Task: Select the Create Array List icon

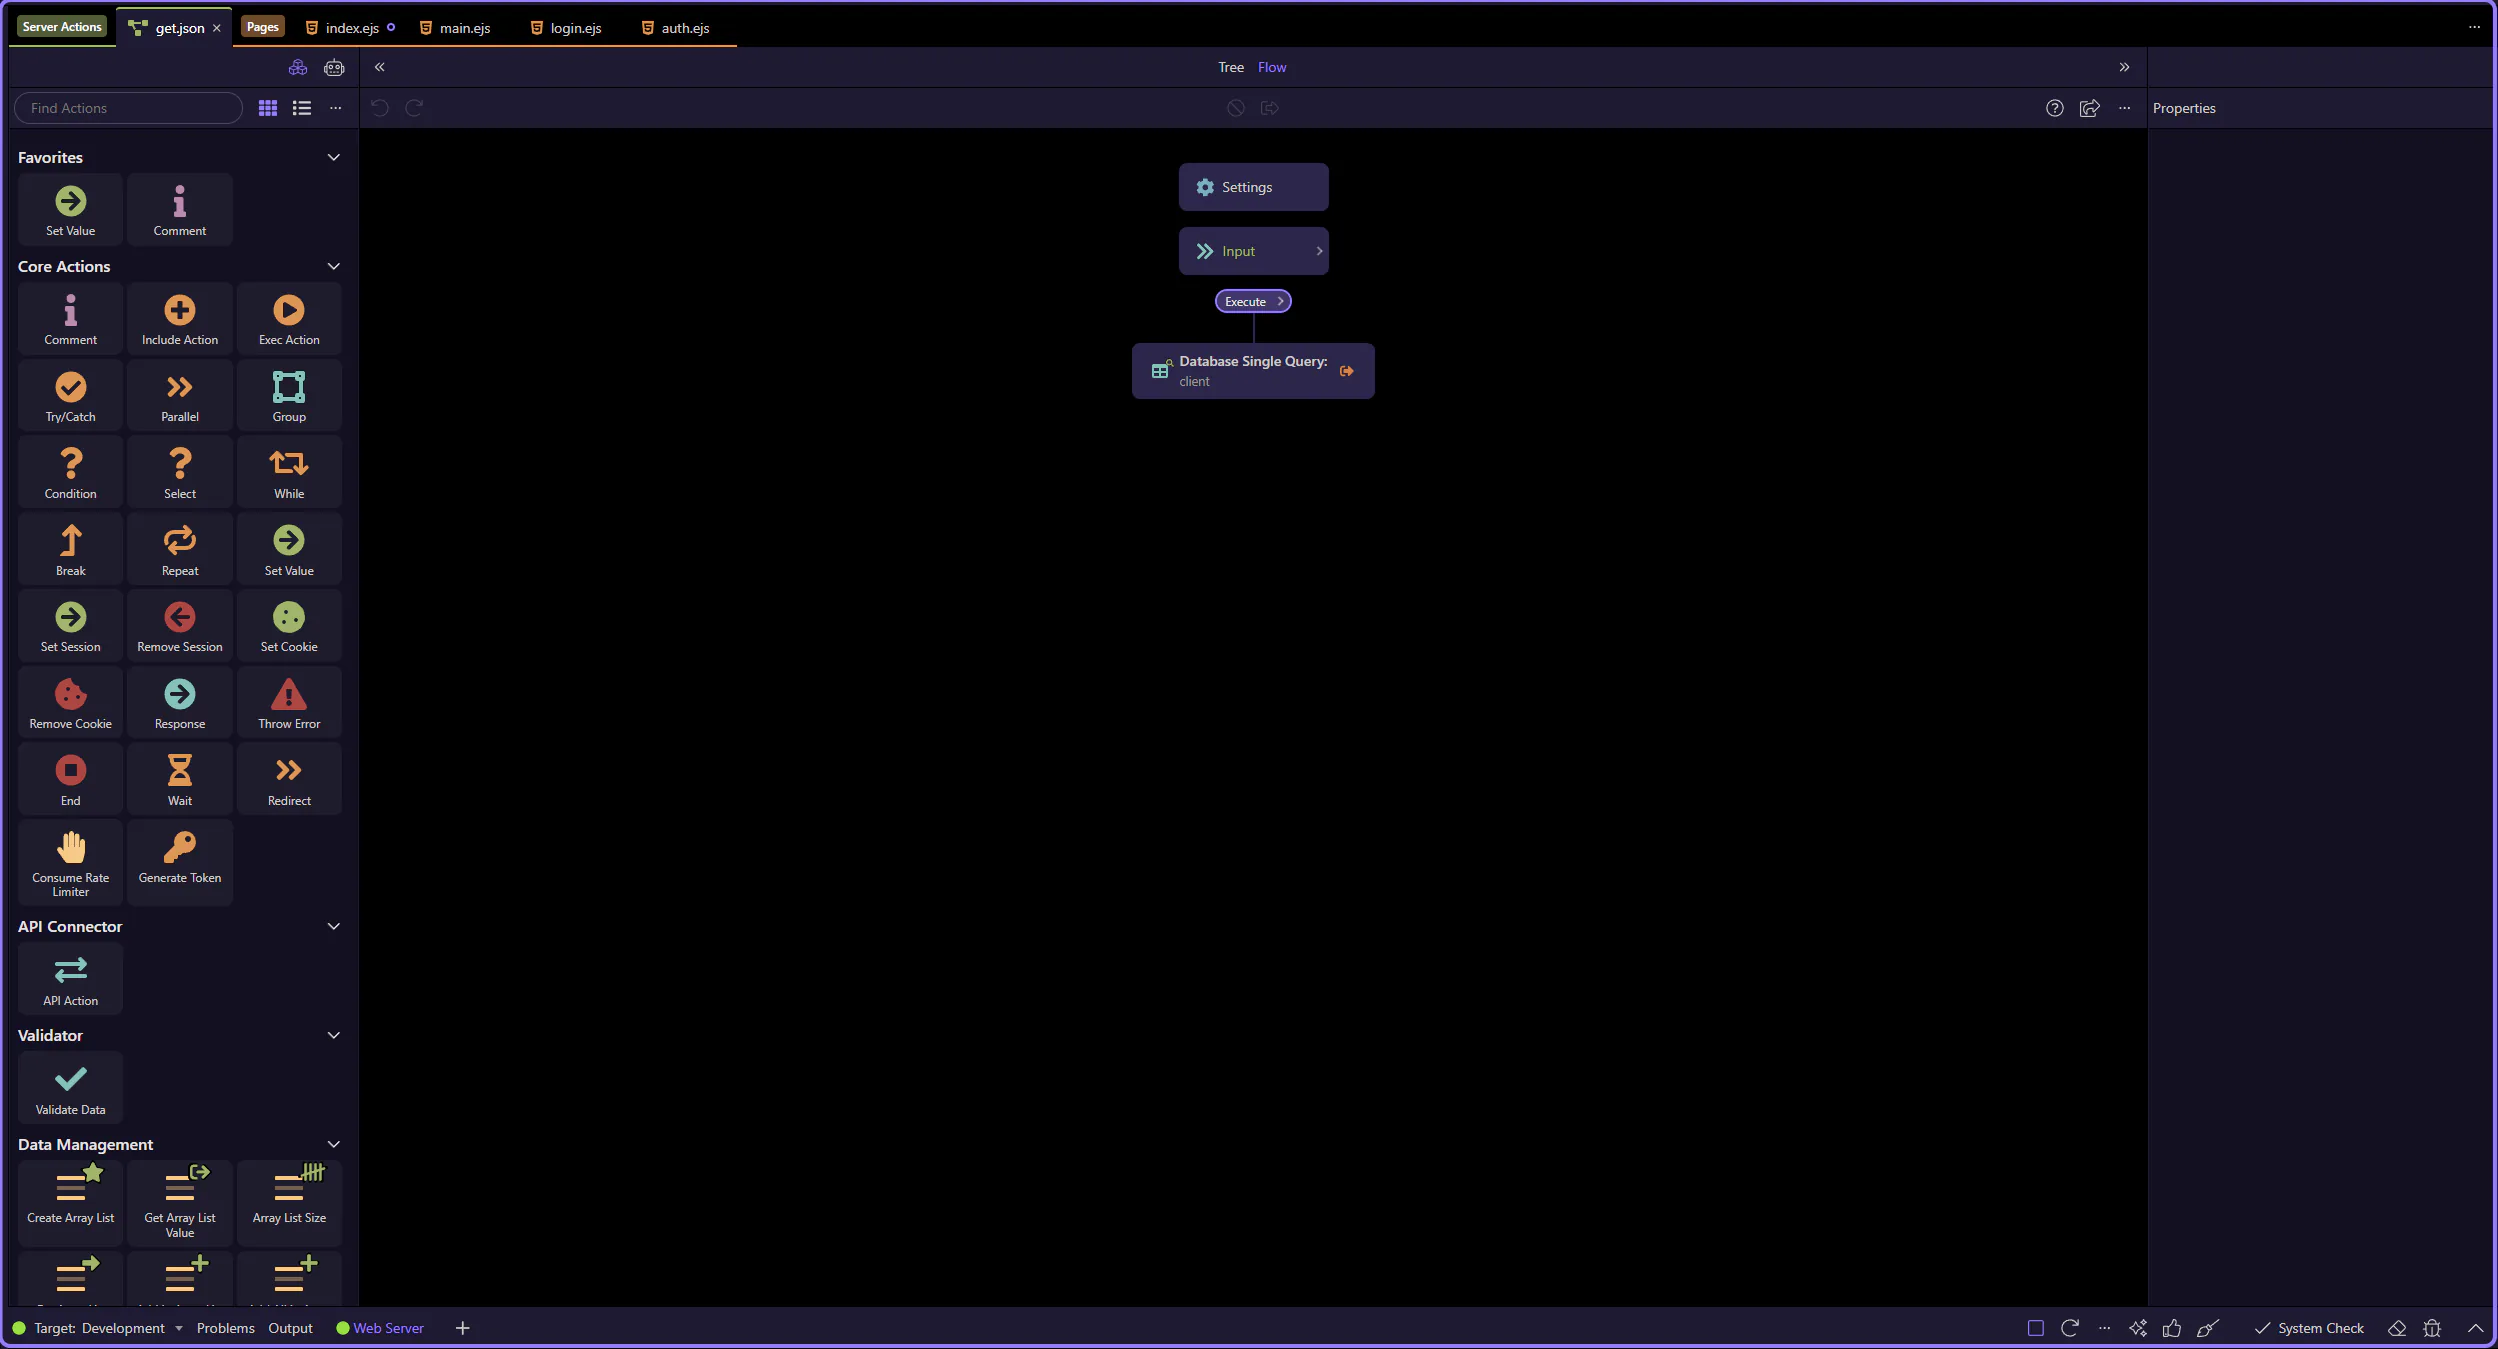Action: pos(70,1186)
